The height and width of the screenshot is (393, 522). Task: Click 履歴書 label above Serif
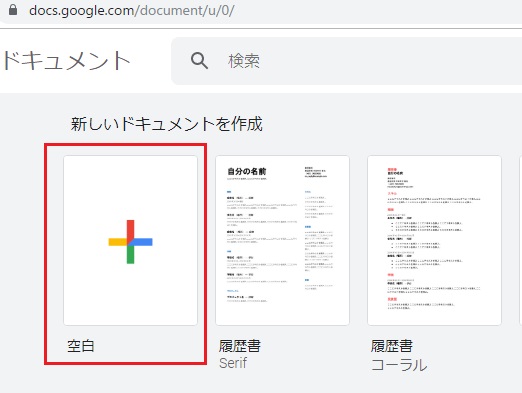(240, 346)
